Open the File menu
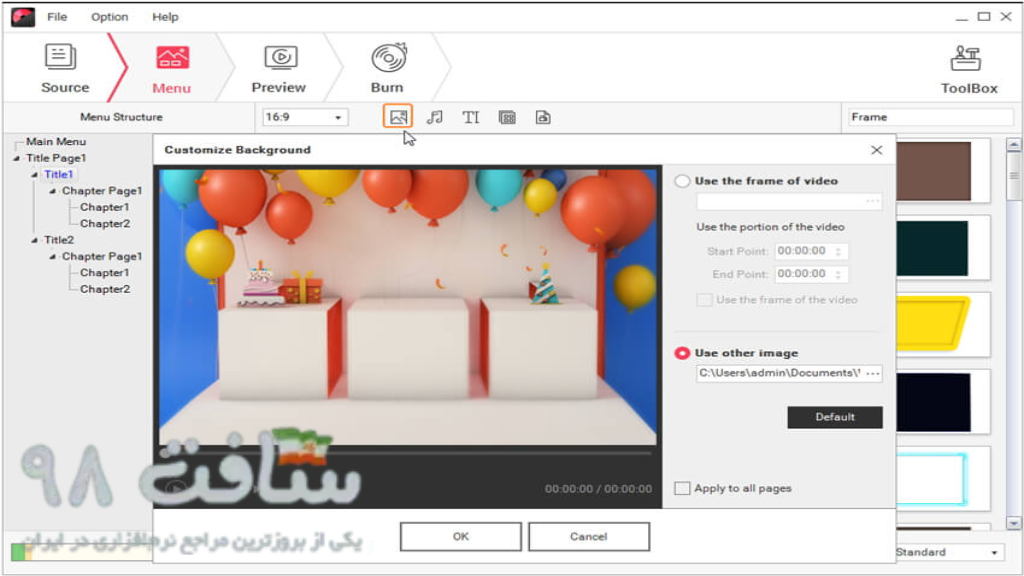 coord(57,17)
